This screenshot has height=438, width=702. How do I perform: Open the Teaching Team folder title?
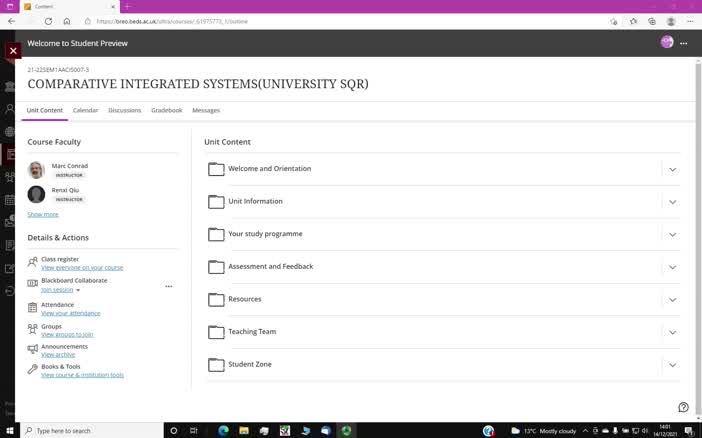pyautogui.click(x=252, y=331)
